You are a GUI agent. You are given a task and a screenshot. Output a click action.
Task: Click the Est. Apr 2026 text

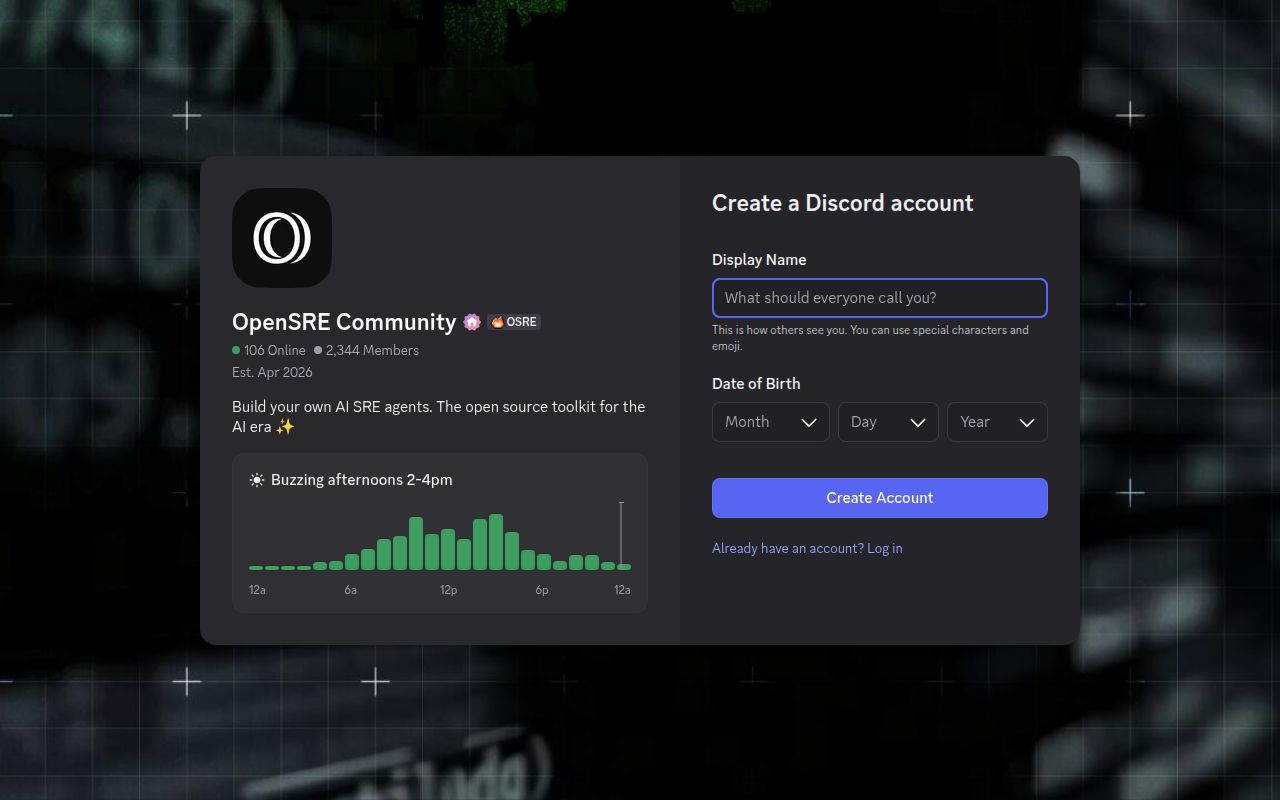click(x=272, y=372)
